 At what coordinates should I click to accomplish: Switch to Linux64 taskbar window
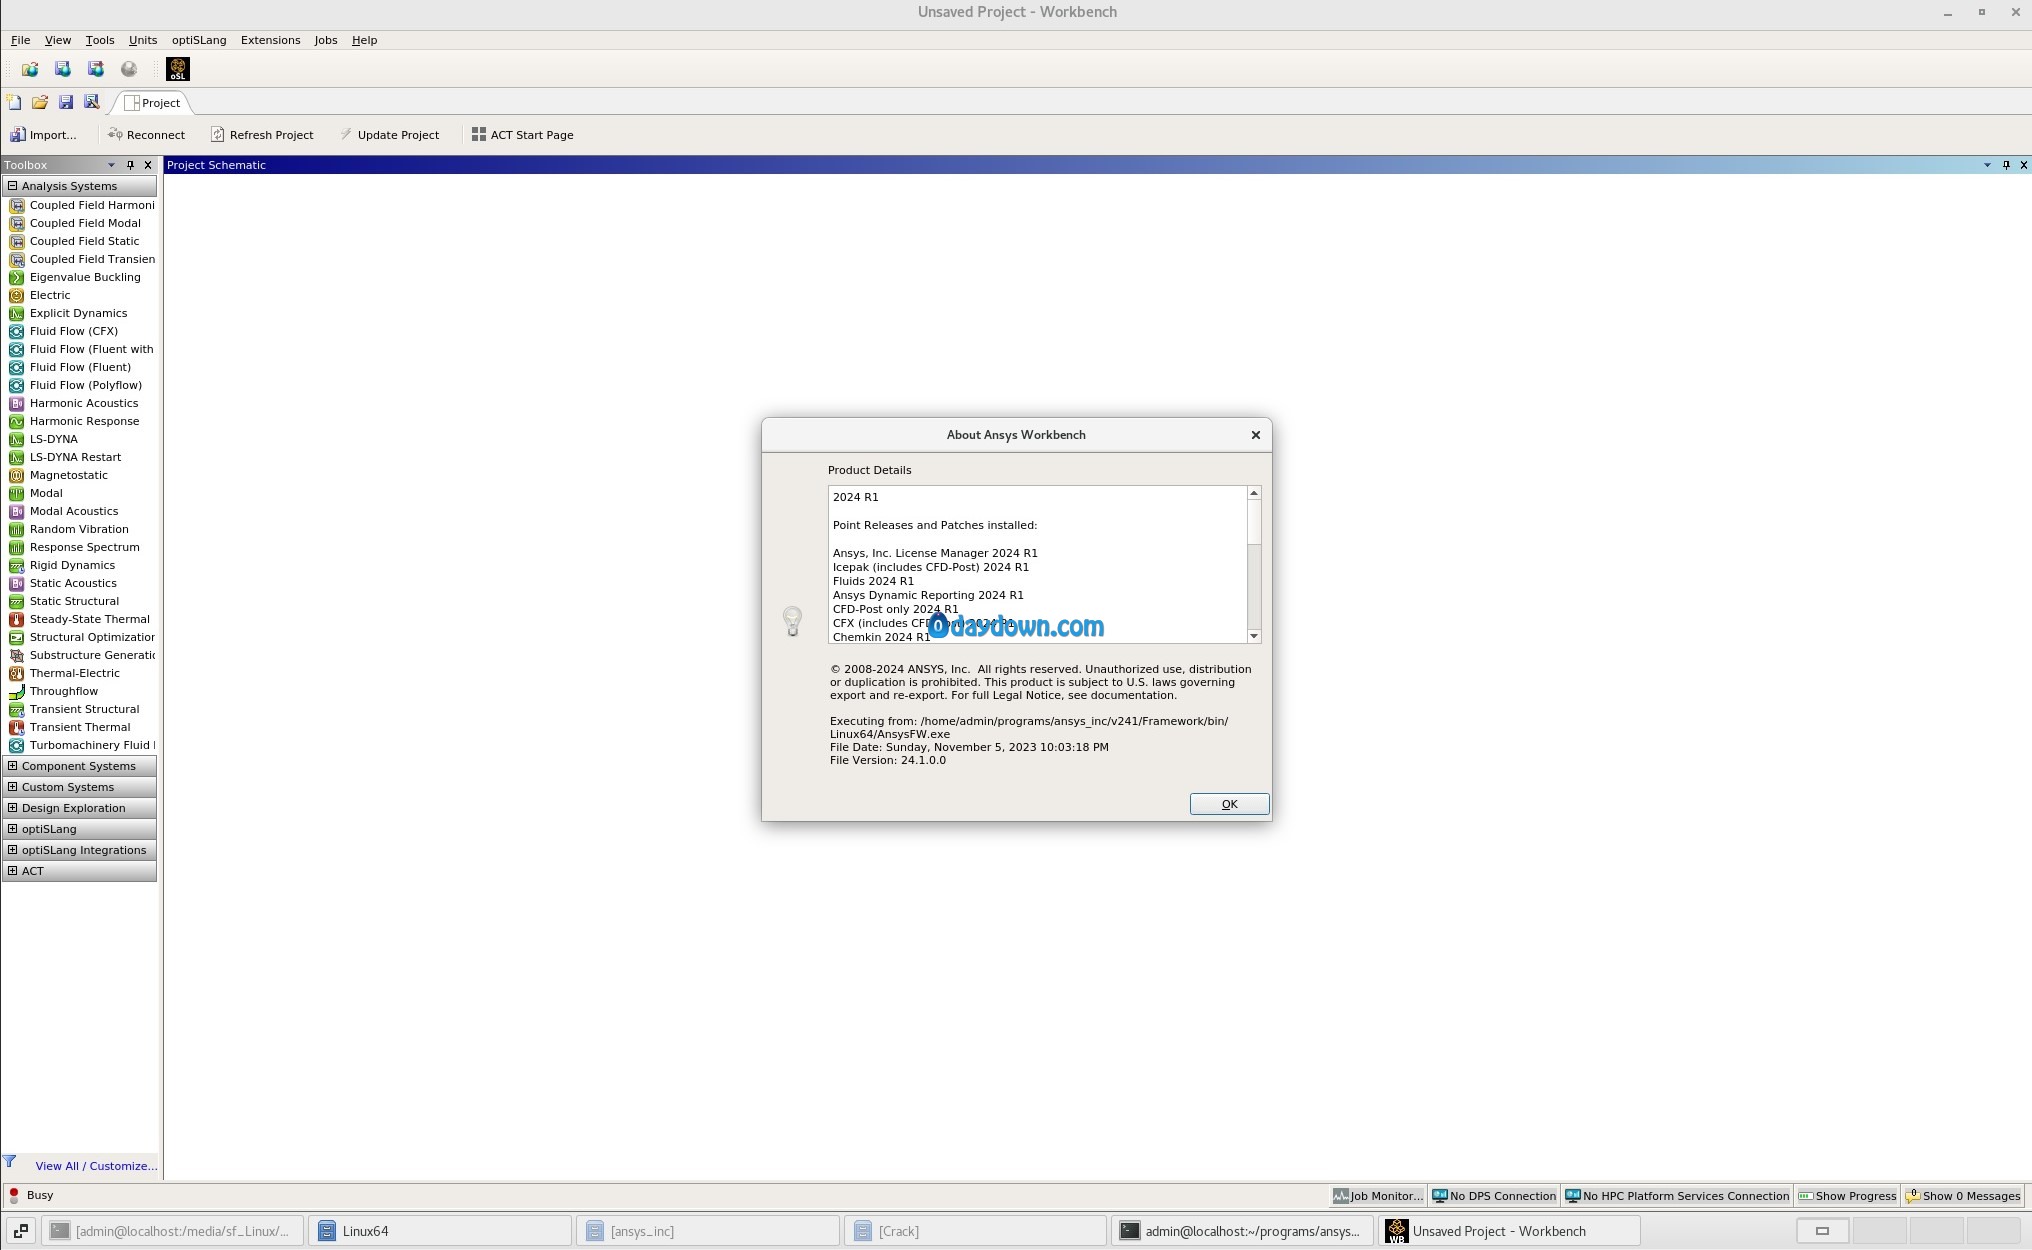click(440, 1231)
